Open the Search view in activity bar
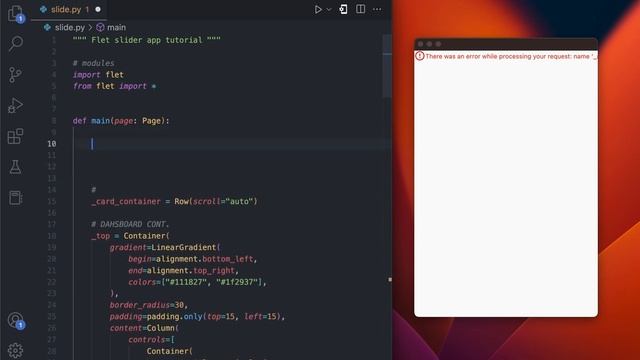 click(x=16, y=43)
